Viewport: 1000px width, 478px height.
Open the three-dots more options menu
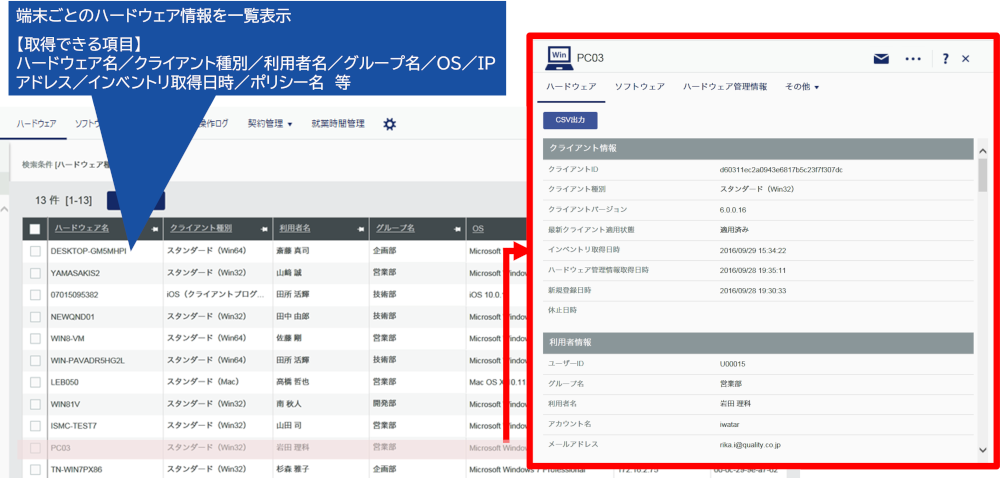[913, 59]
